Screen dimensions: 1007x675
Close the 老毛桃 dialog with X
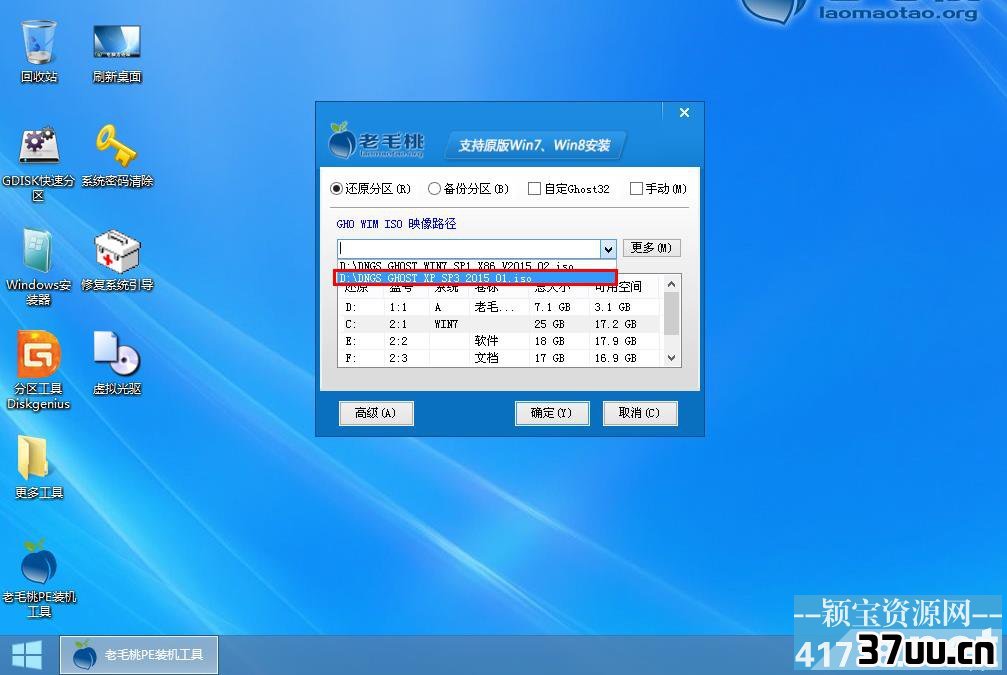coord(685,113)
